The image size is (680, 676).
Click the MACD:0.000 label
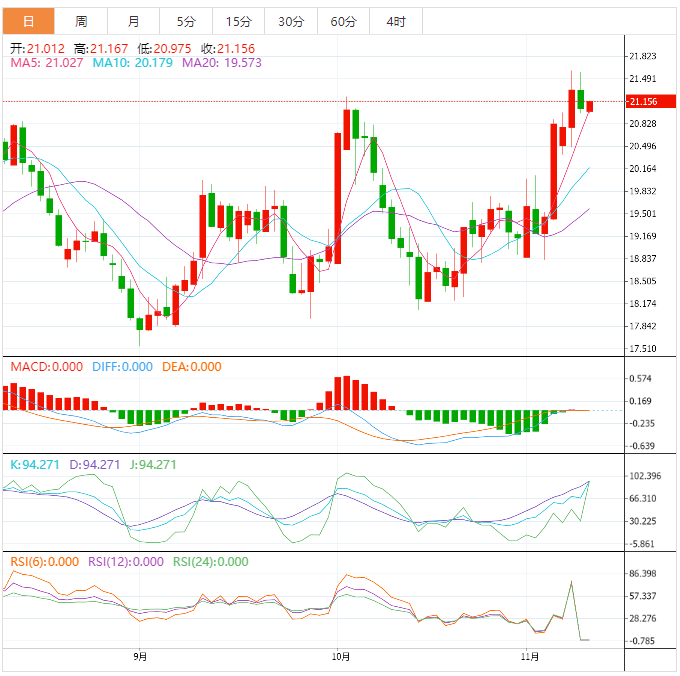click(x=46, y=367)
